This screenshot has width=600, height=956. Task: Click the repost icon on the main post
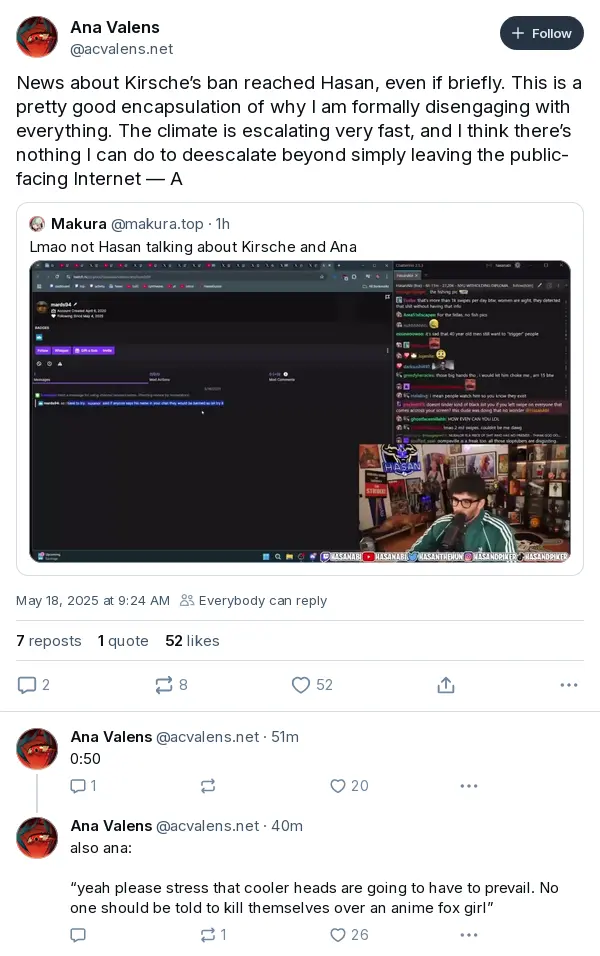(164, 685)
